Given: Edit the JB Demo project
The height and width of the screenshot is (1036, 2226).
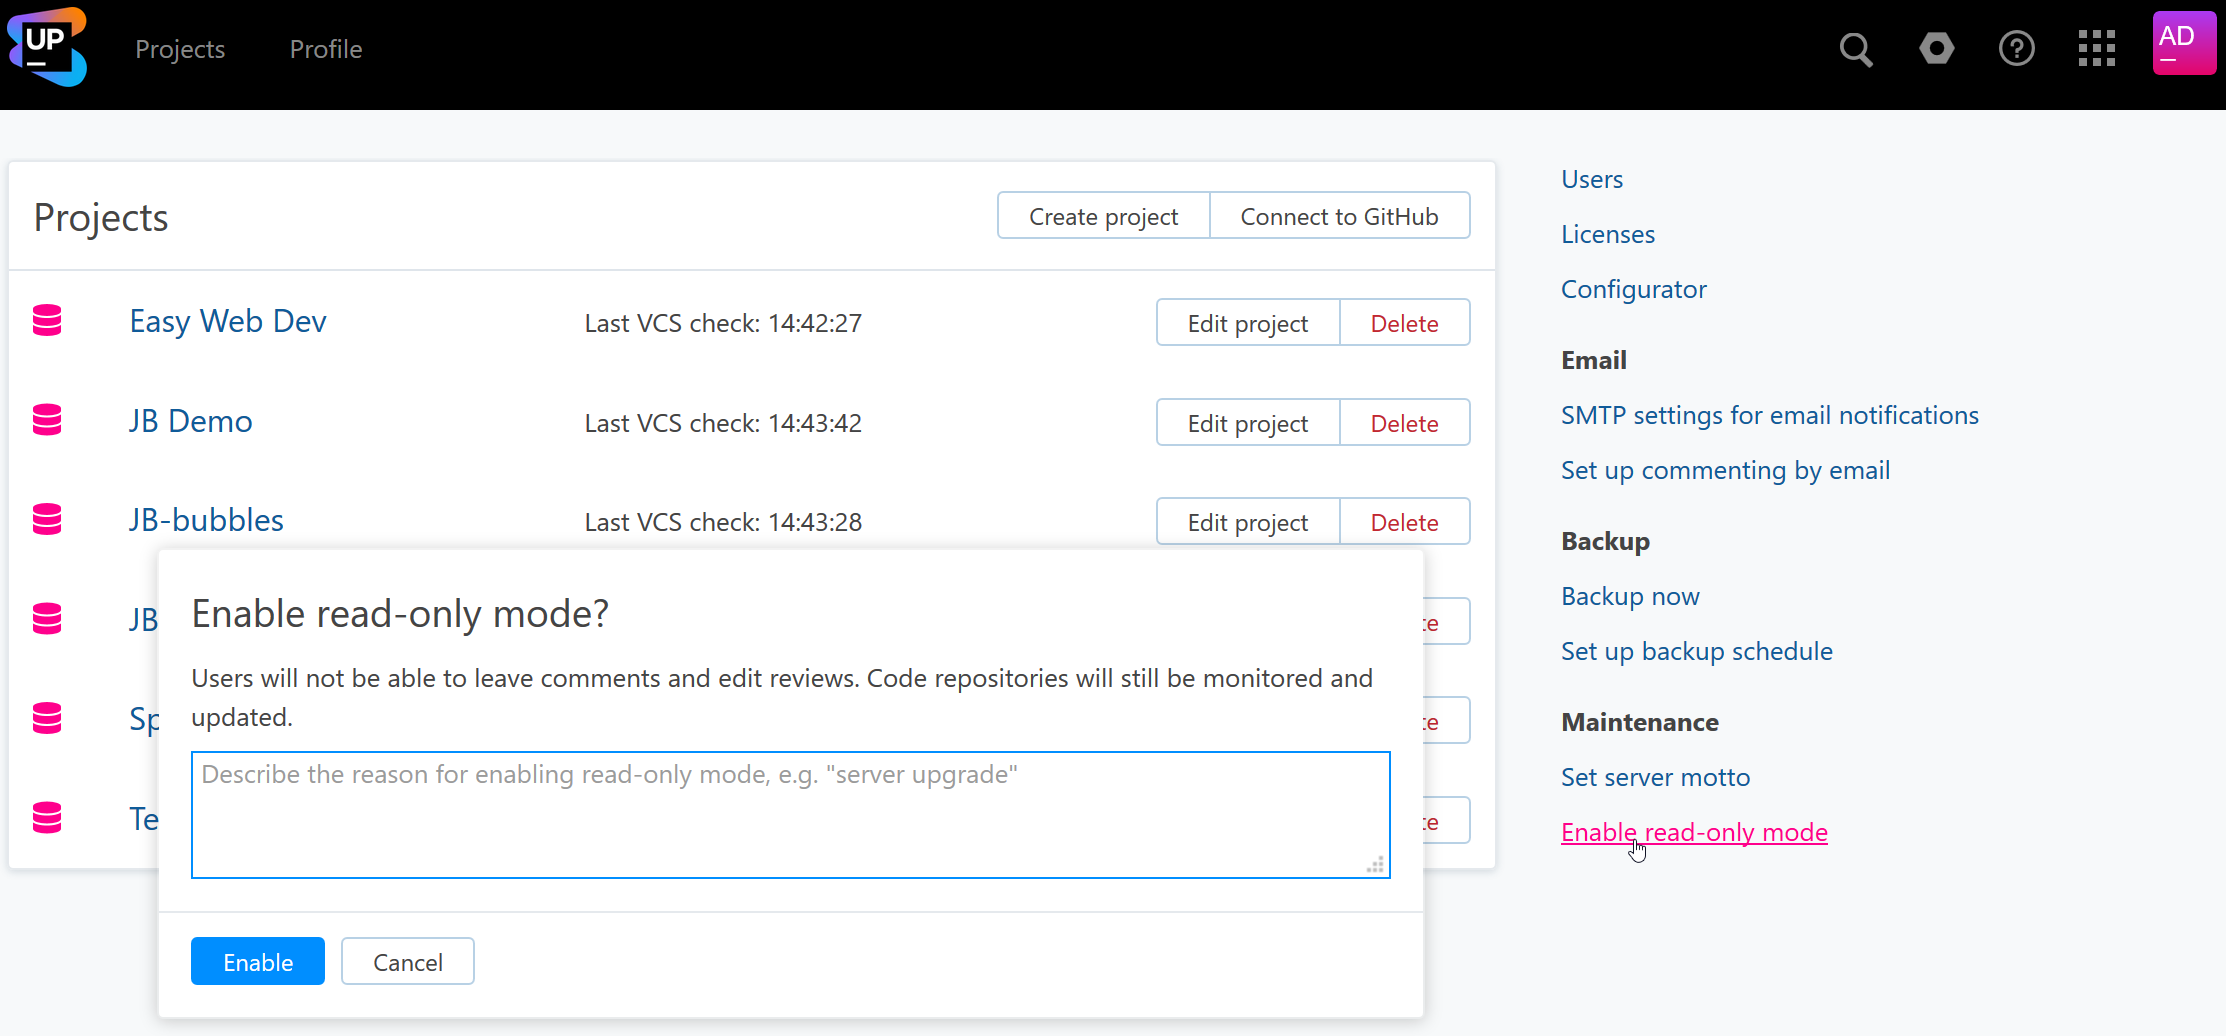Looking at the screenshot, I should pyautogui.click(x=1247, y=422).
